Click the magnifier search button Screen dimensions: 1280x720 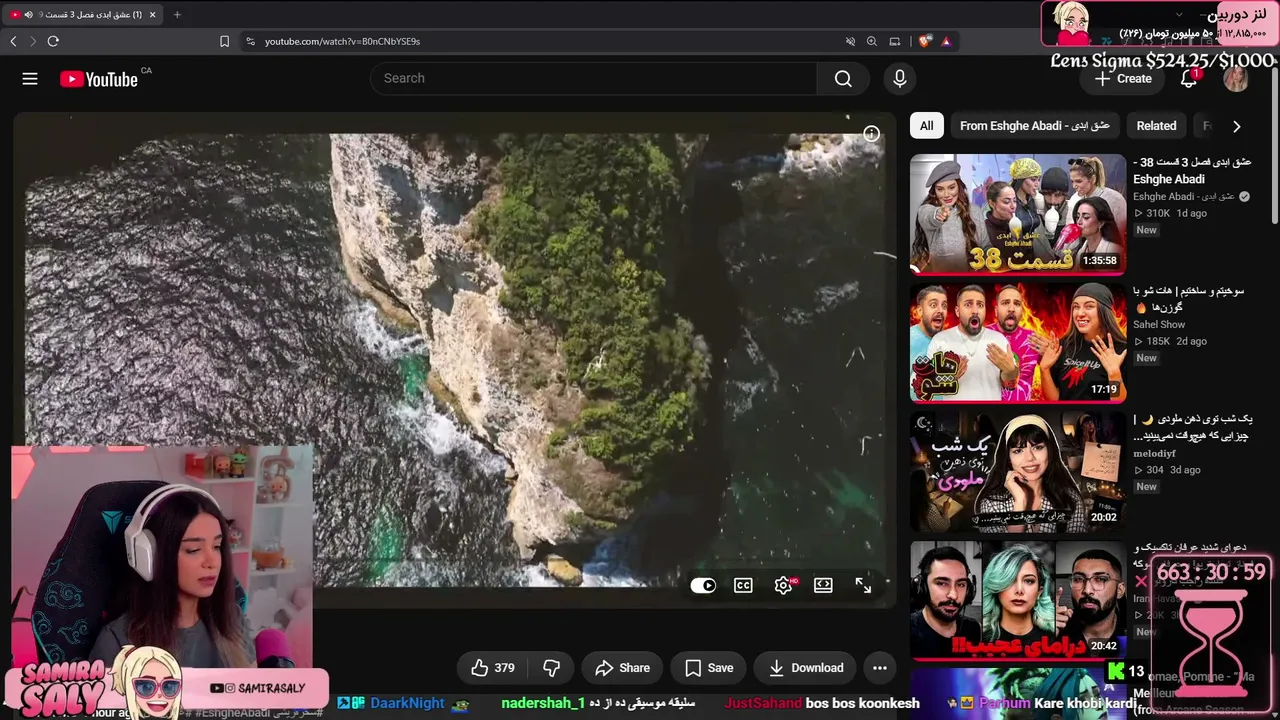point(843,78)
